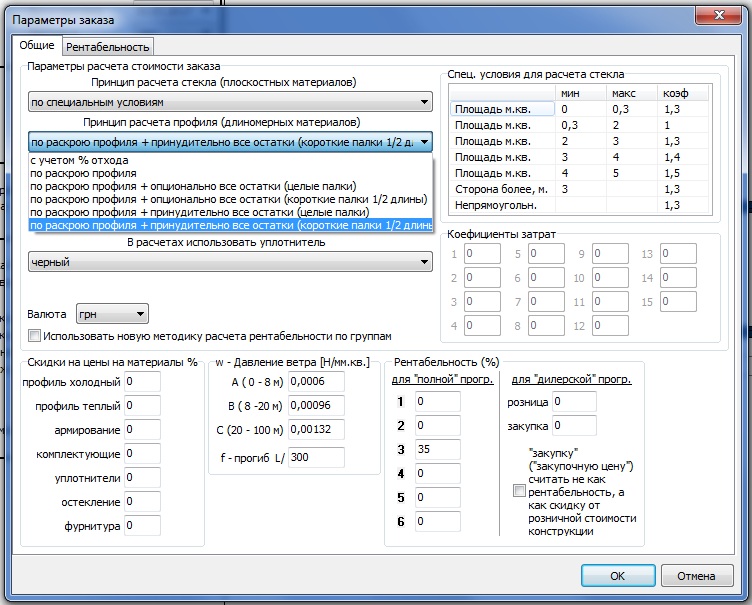
Task: Edit the f - прогиб L/ field
Action: 316,458
